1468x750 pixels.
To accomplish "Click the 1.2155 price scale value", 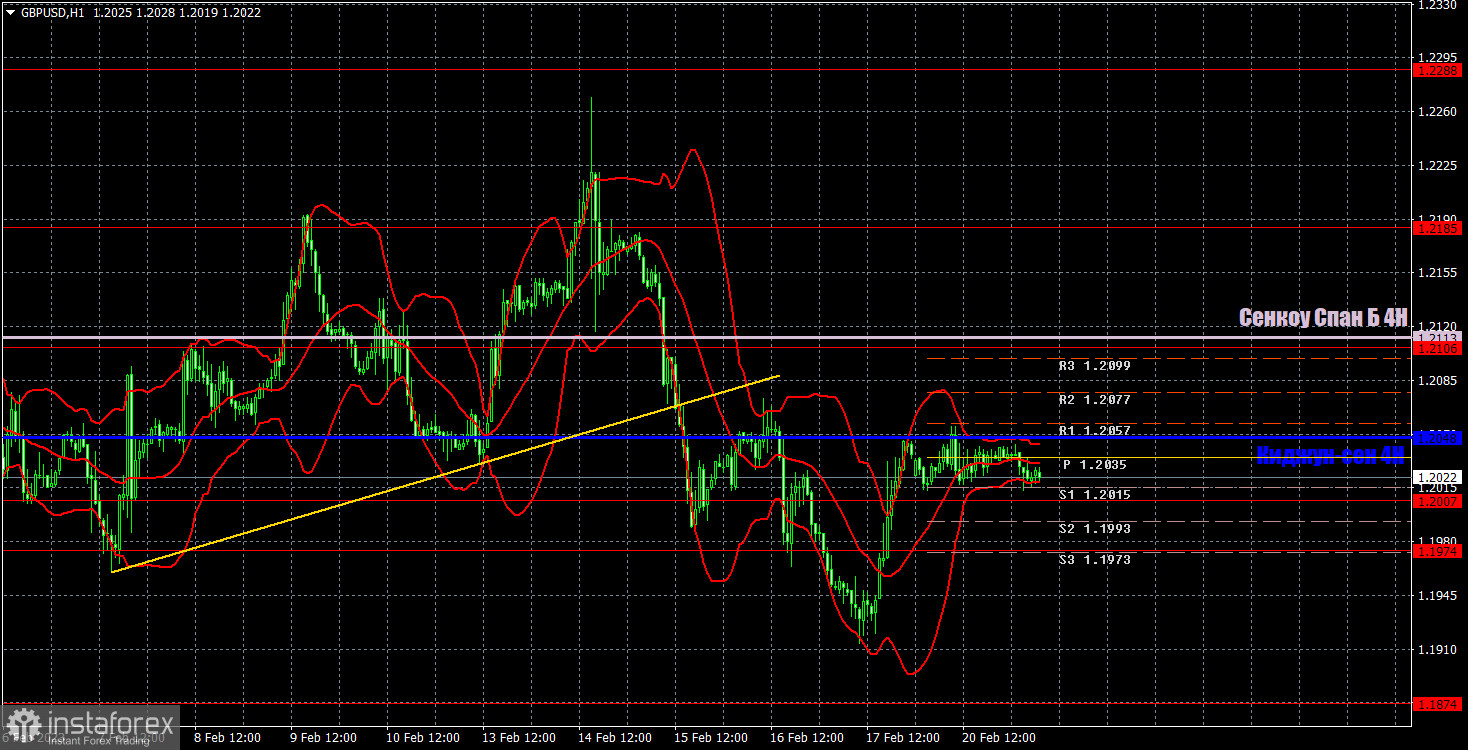I will click(x=1438, y=273).
